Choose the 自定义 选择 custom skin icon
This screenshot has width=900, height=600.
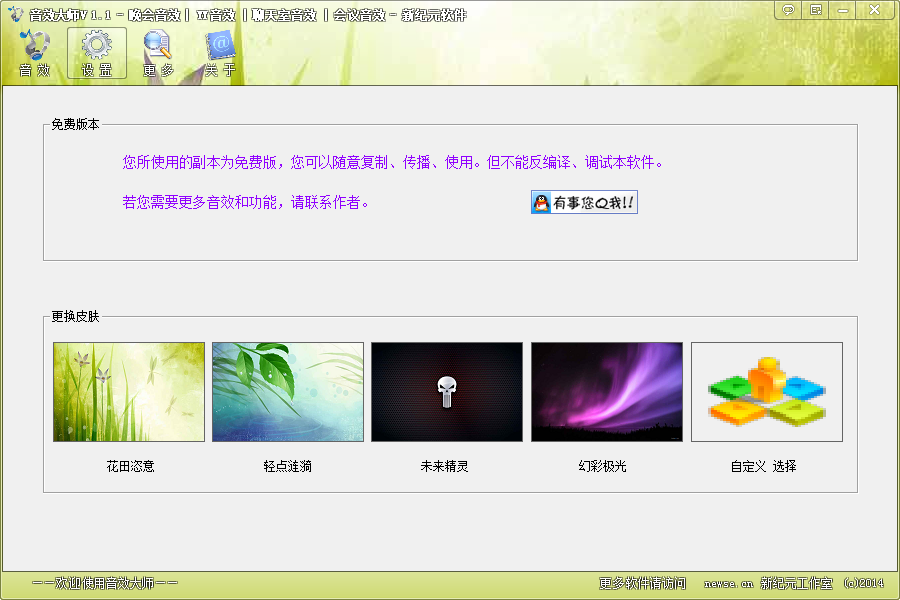tap(767, 392)
